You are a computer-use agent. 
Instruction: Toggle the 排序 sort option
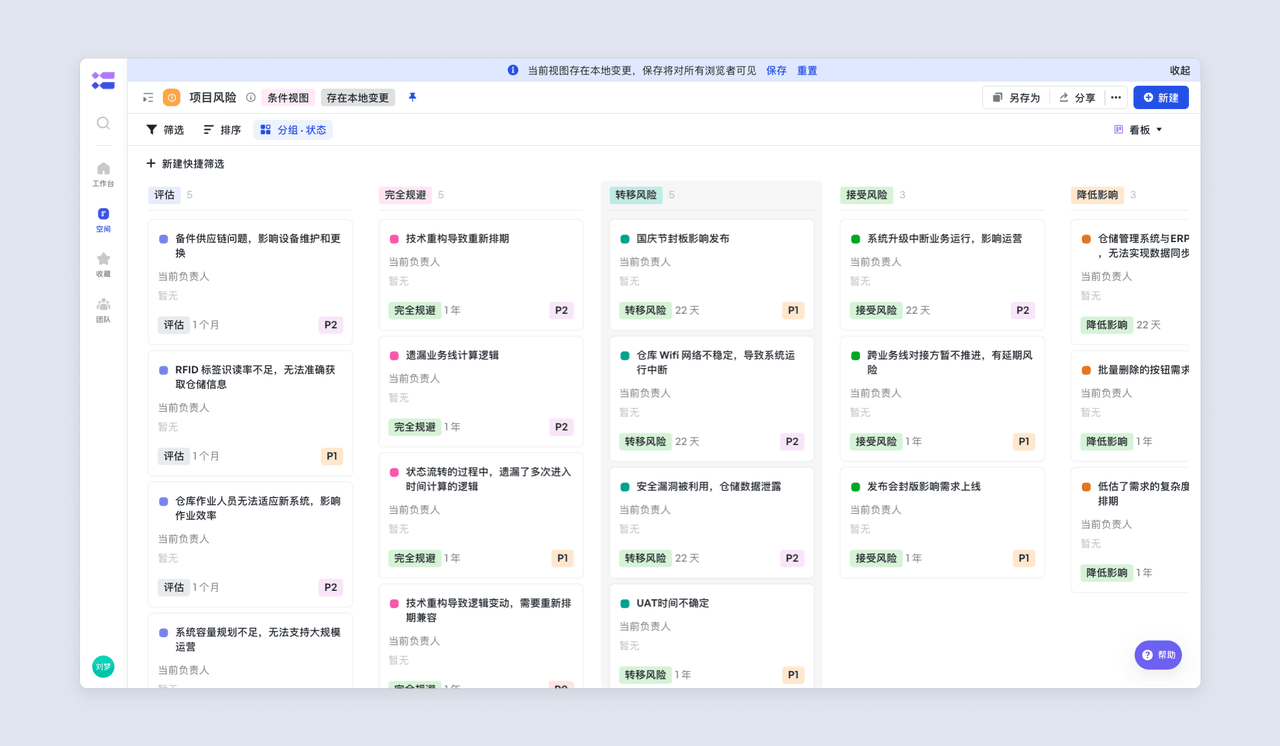click(x=222, y=130)
